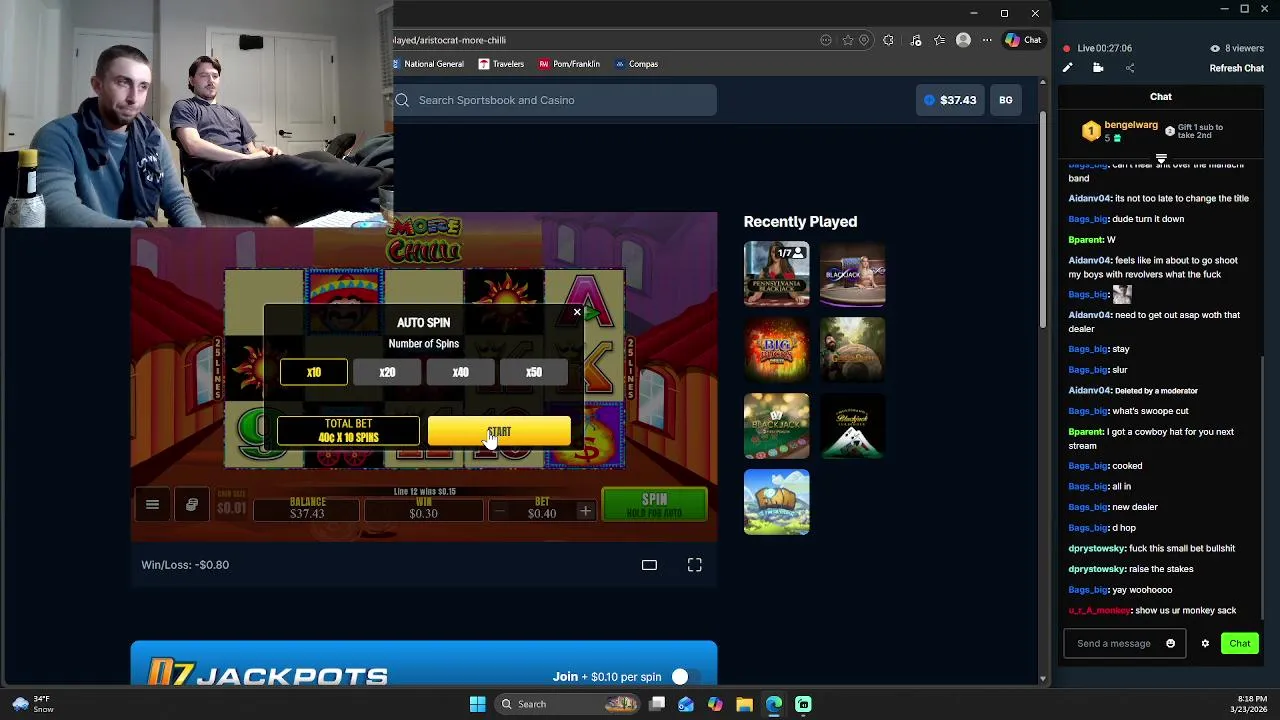Select x40 number of spins
This screenshot has height=720, width=1280.
tap(460, 372)
